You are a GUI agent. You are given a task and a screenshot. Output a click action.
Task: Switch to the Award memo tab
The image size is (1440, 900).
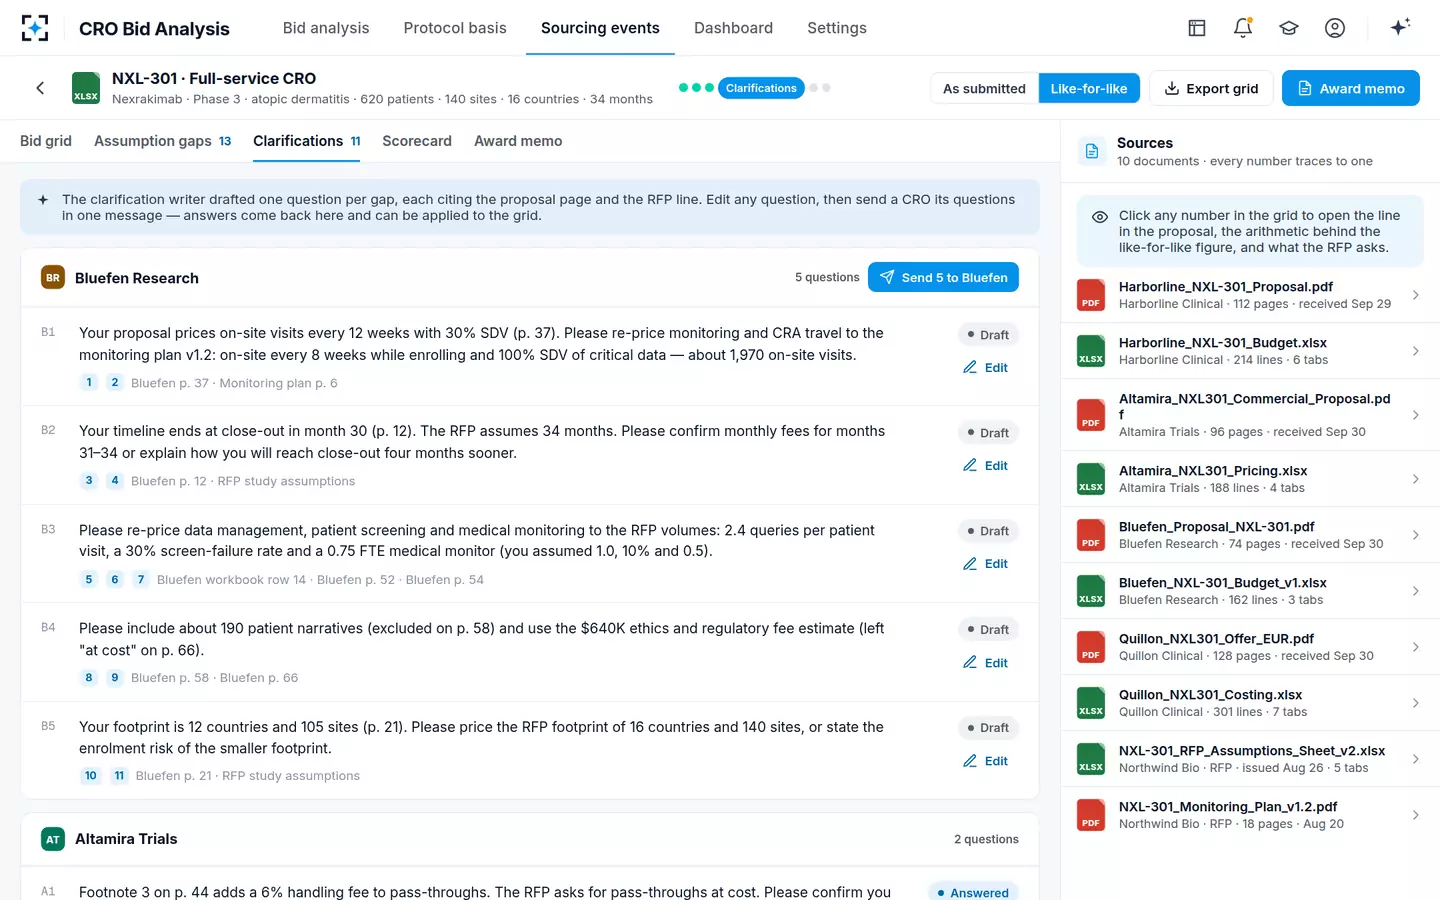[518, 141]
